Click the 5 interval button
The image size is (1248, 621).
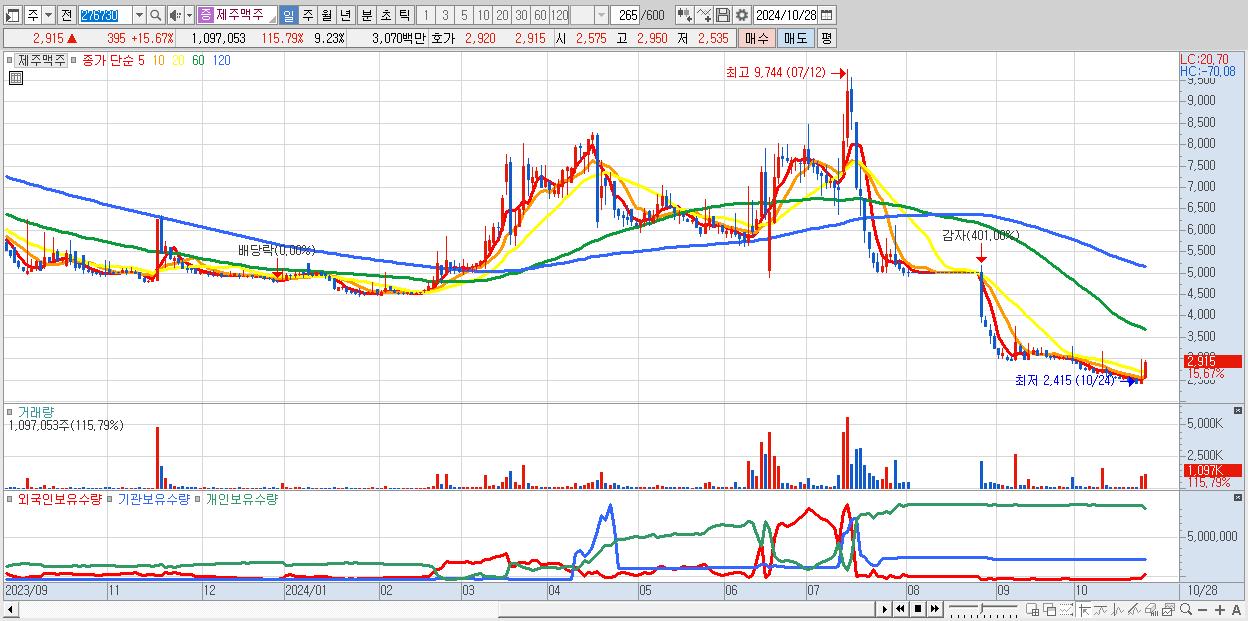click(x=464, y=15)
